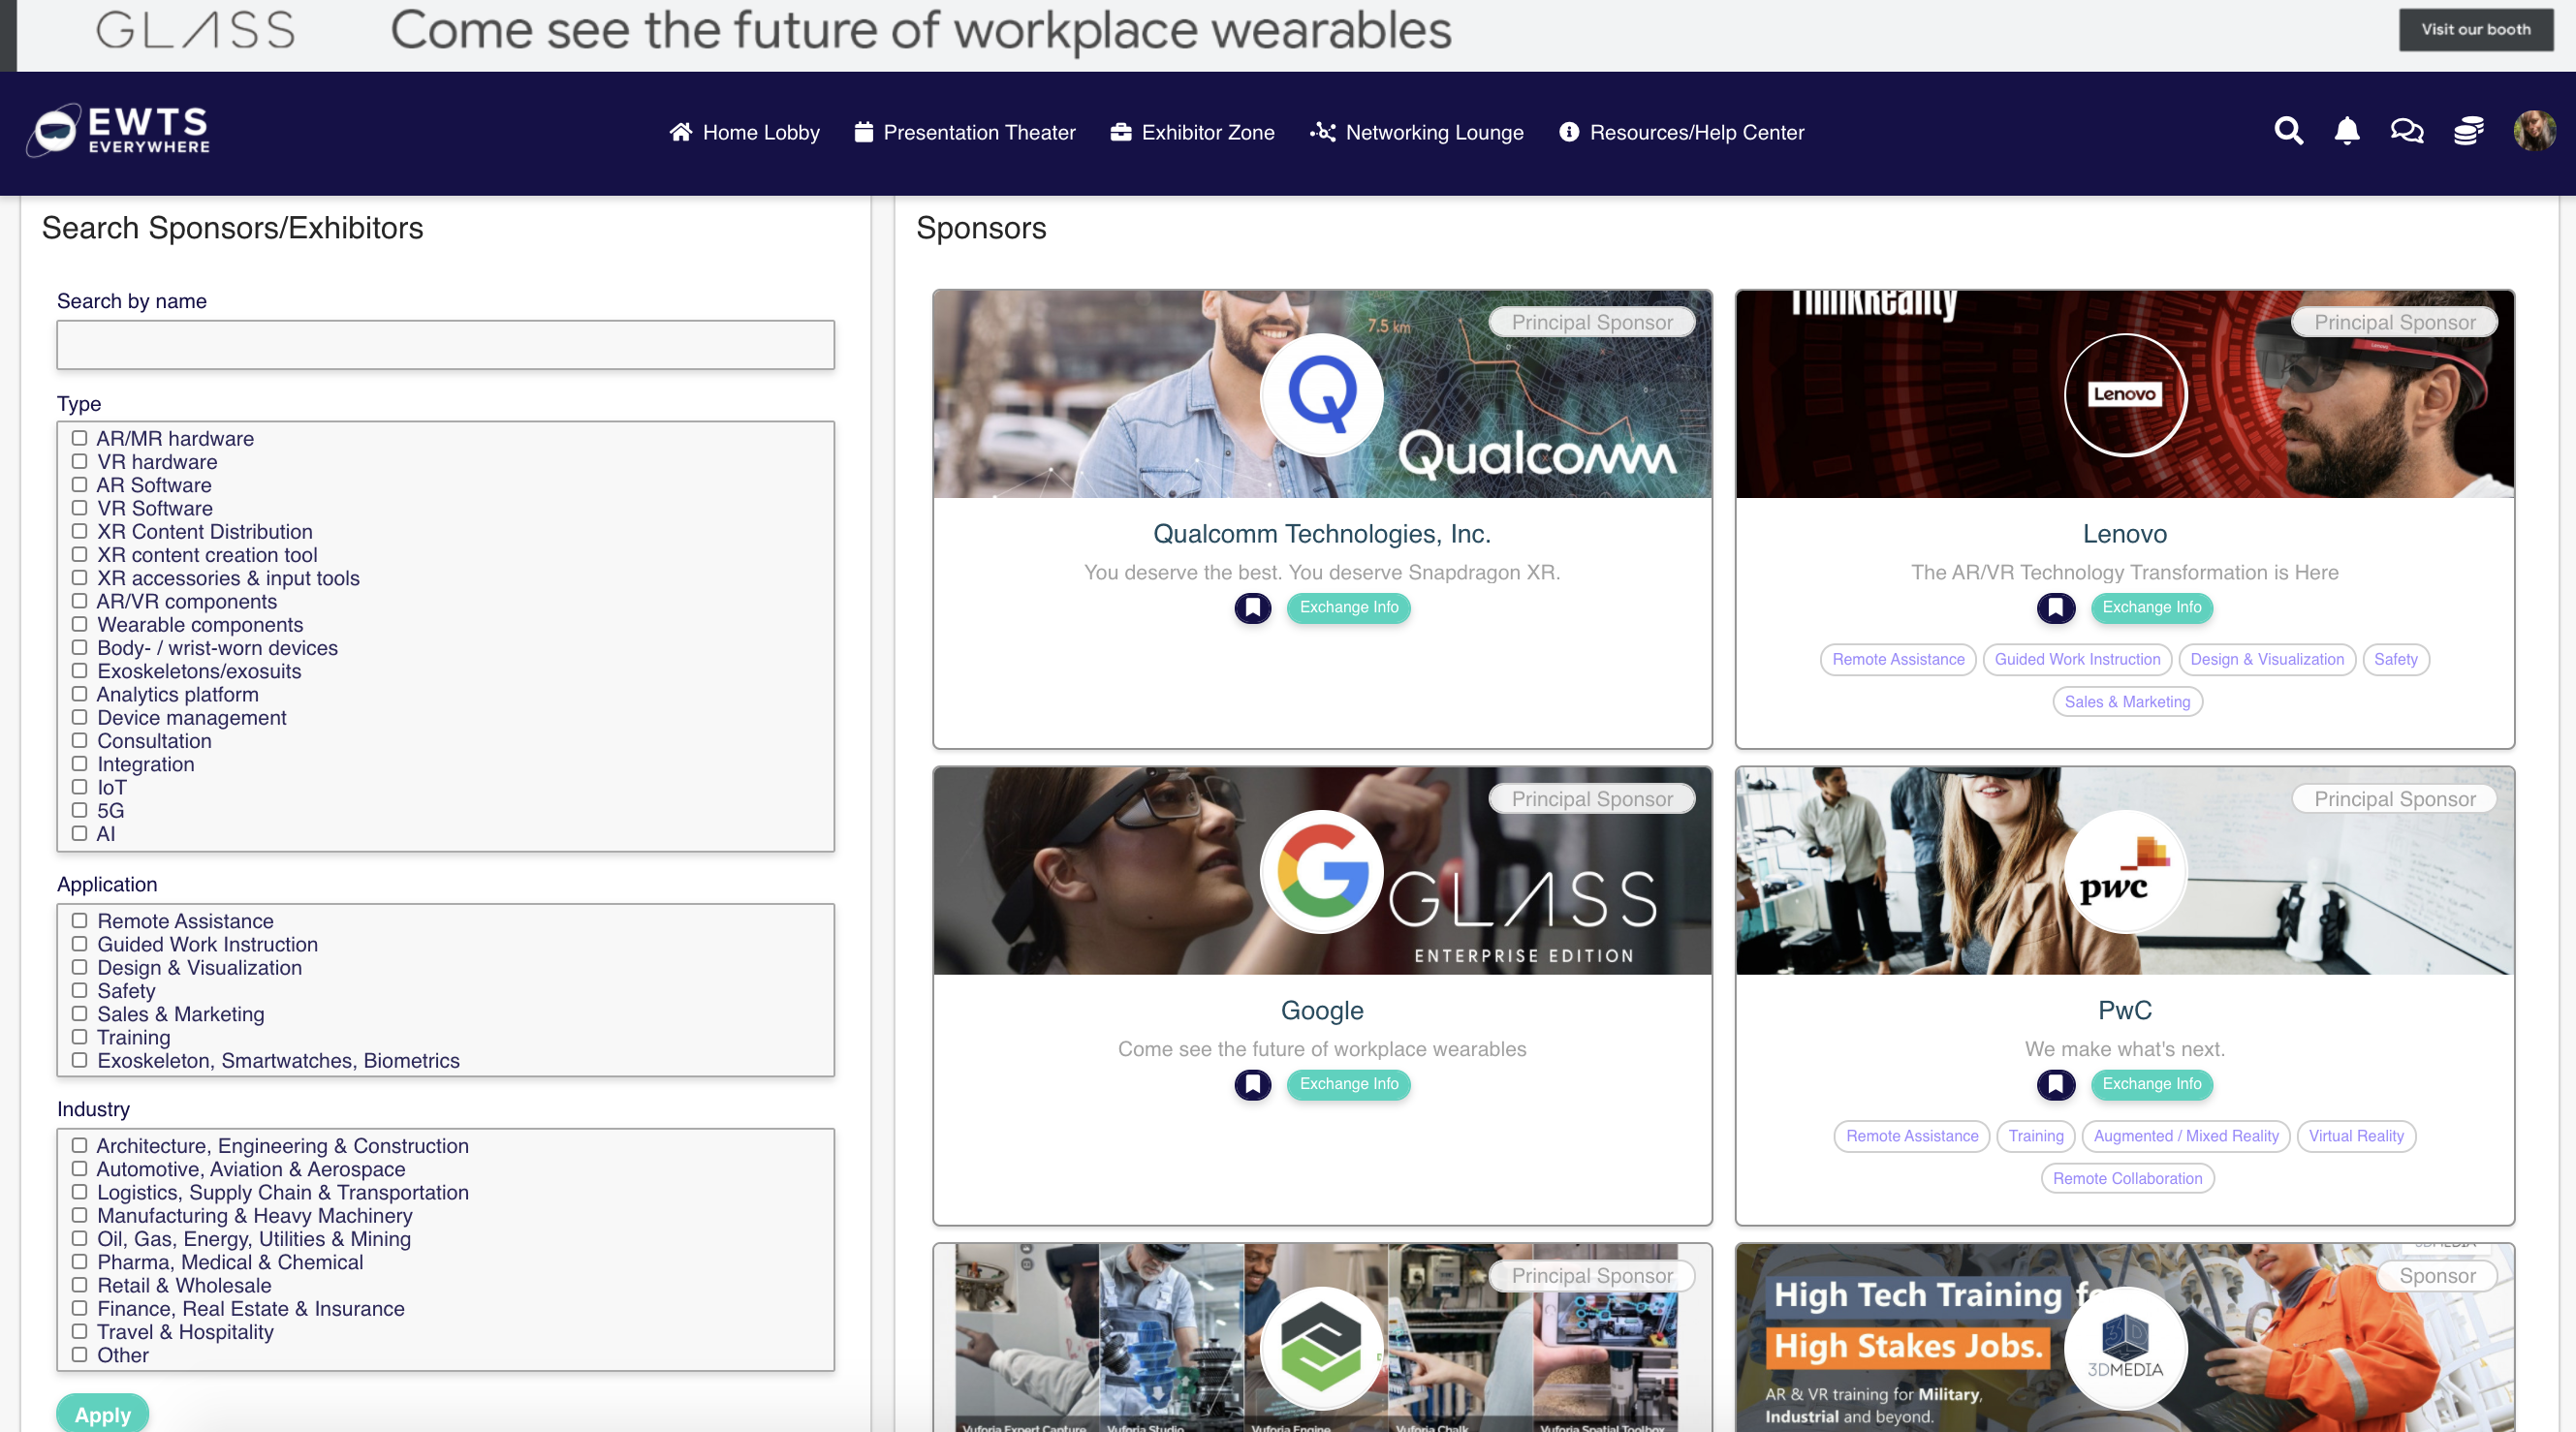Click the EWTS Everywhere logo

pos(119,131)
